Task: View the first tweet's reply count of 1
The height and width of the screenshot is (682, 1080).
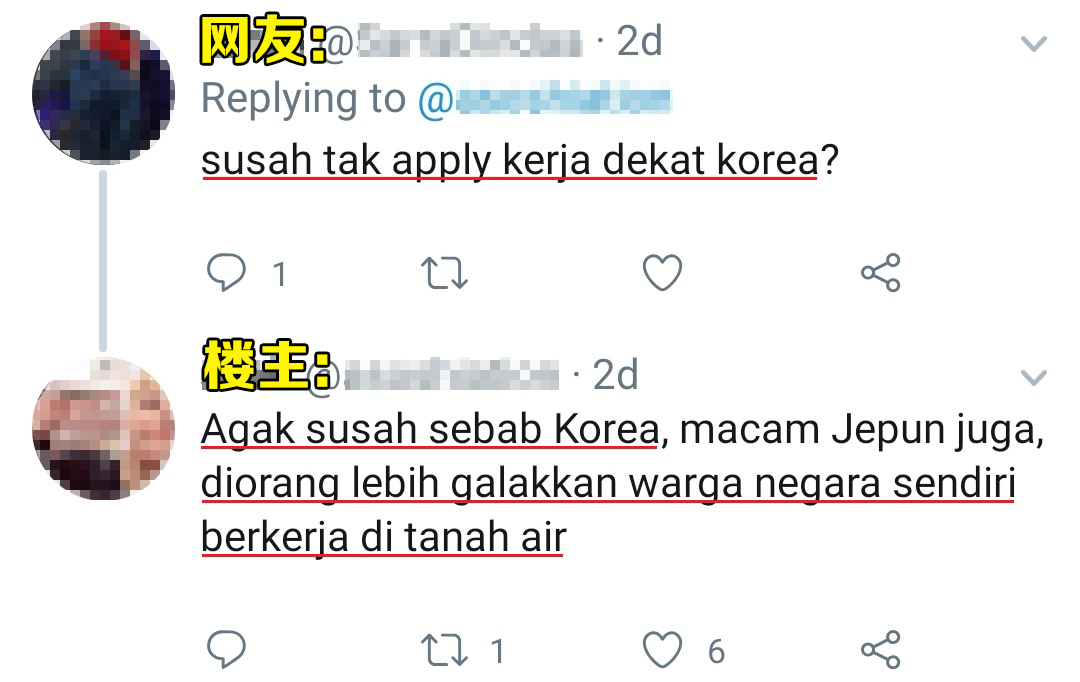Action: coord(279,274)
